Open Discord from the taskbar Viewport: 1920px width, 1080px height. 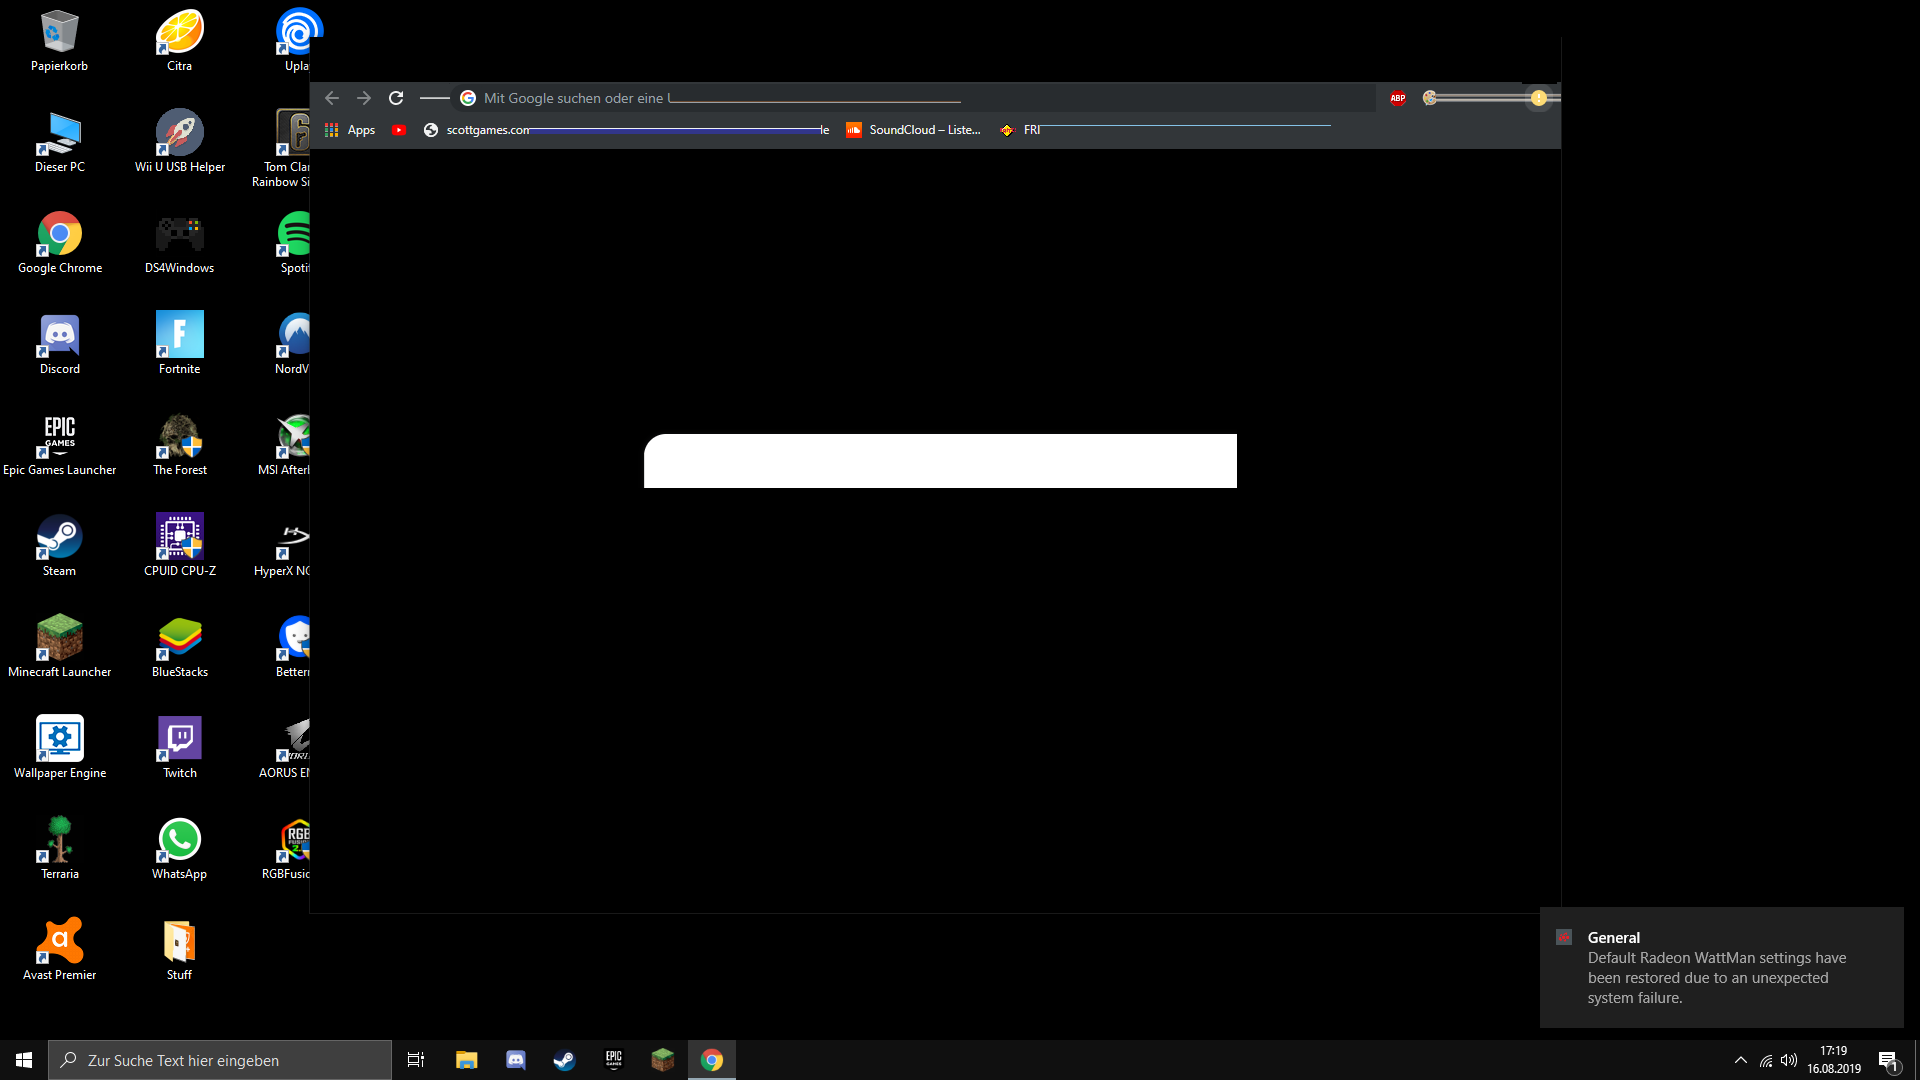coord(516,1060)
